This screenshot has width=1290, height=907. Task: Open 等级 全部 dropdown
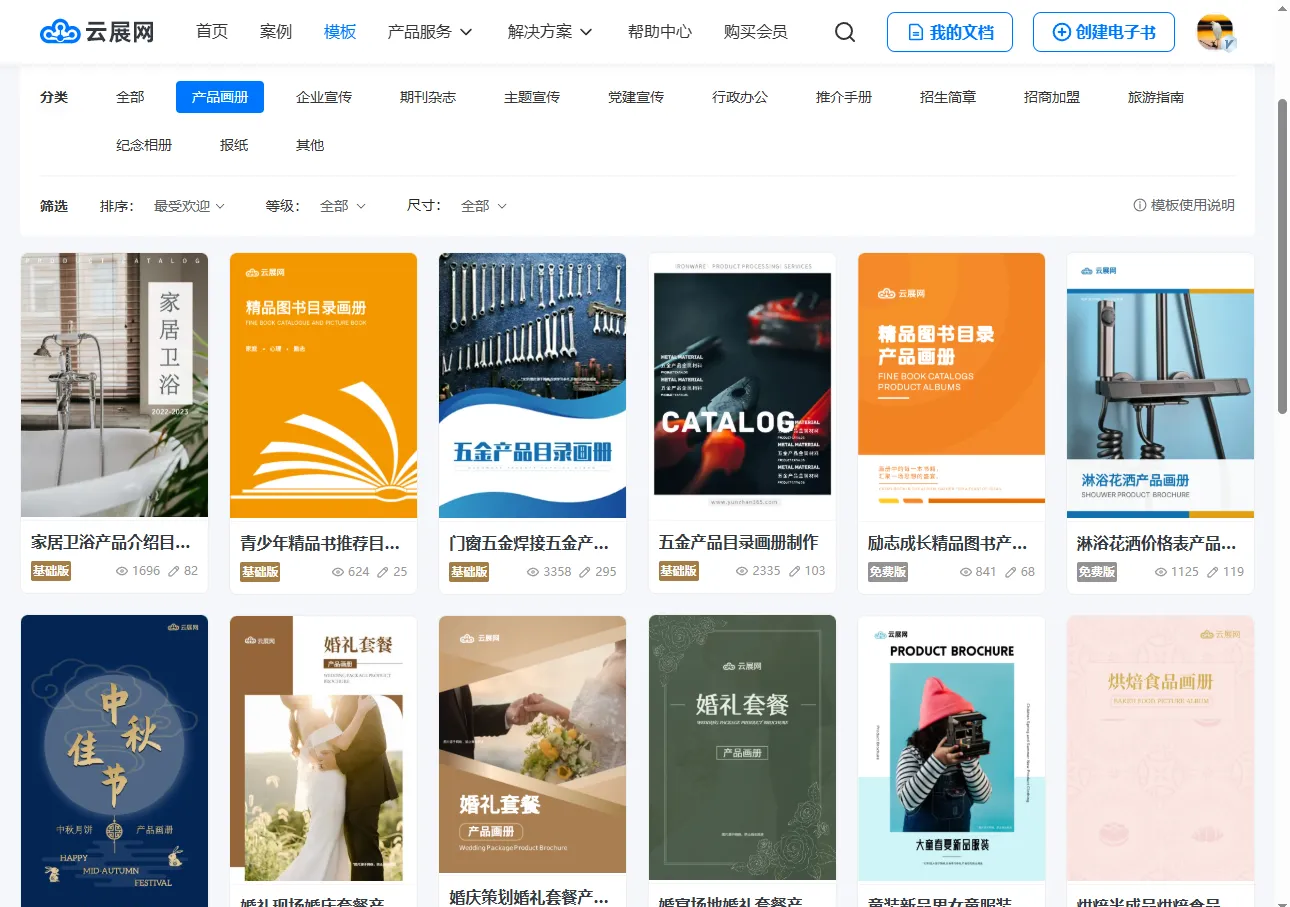pyautogui.click(x=343, y=206)
